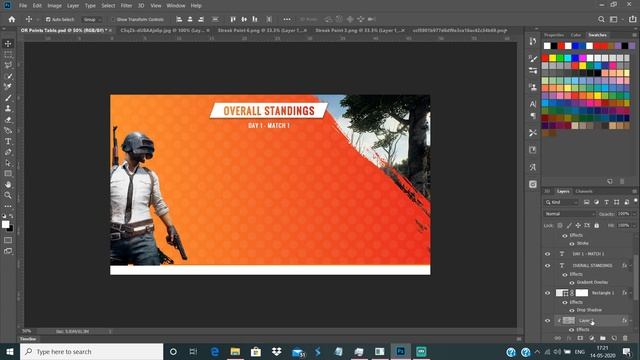Open the File menu
640x360 pixels.
(x=23, y=6)
